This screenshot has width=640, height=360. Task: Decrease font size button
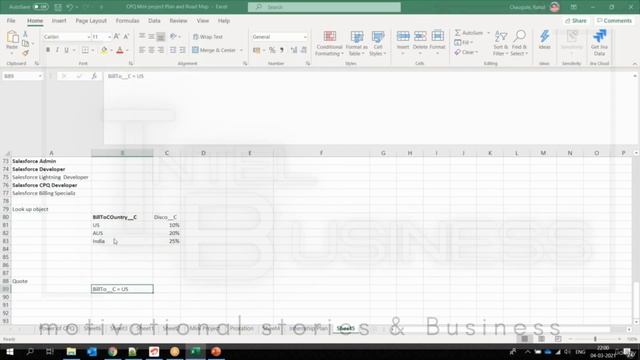coord(126,37)
